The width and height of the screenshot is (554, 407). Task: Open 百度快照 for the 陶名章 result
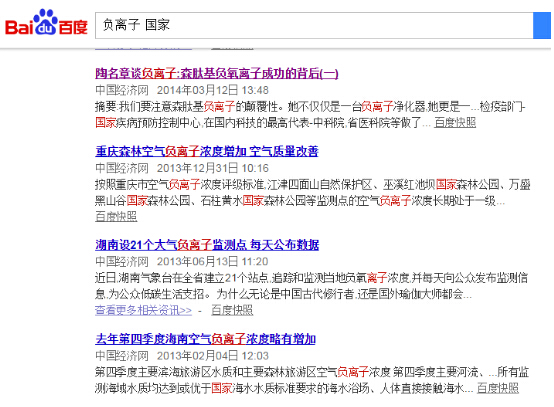pos(455,123)
